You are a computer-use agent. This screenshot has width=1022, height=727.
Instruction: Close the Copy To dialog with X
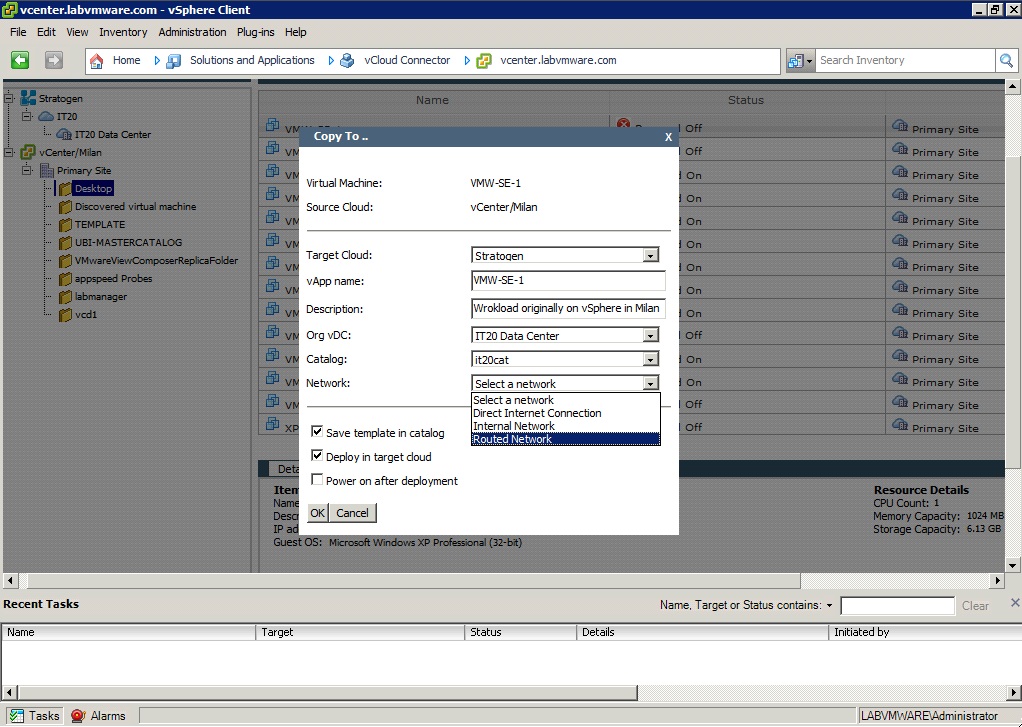(668, 137)
